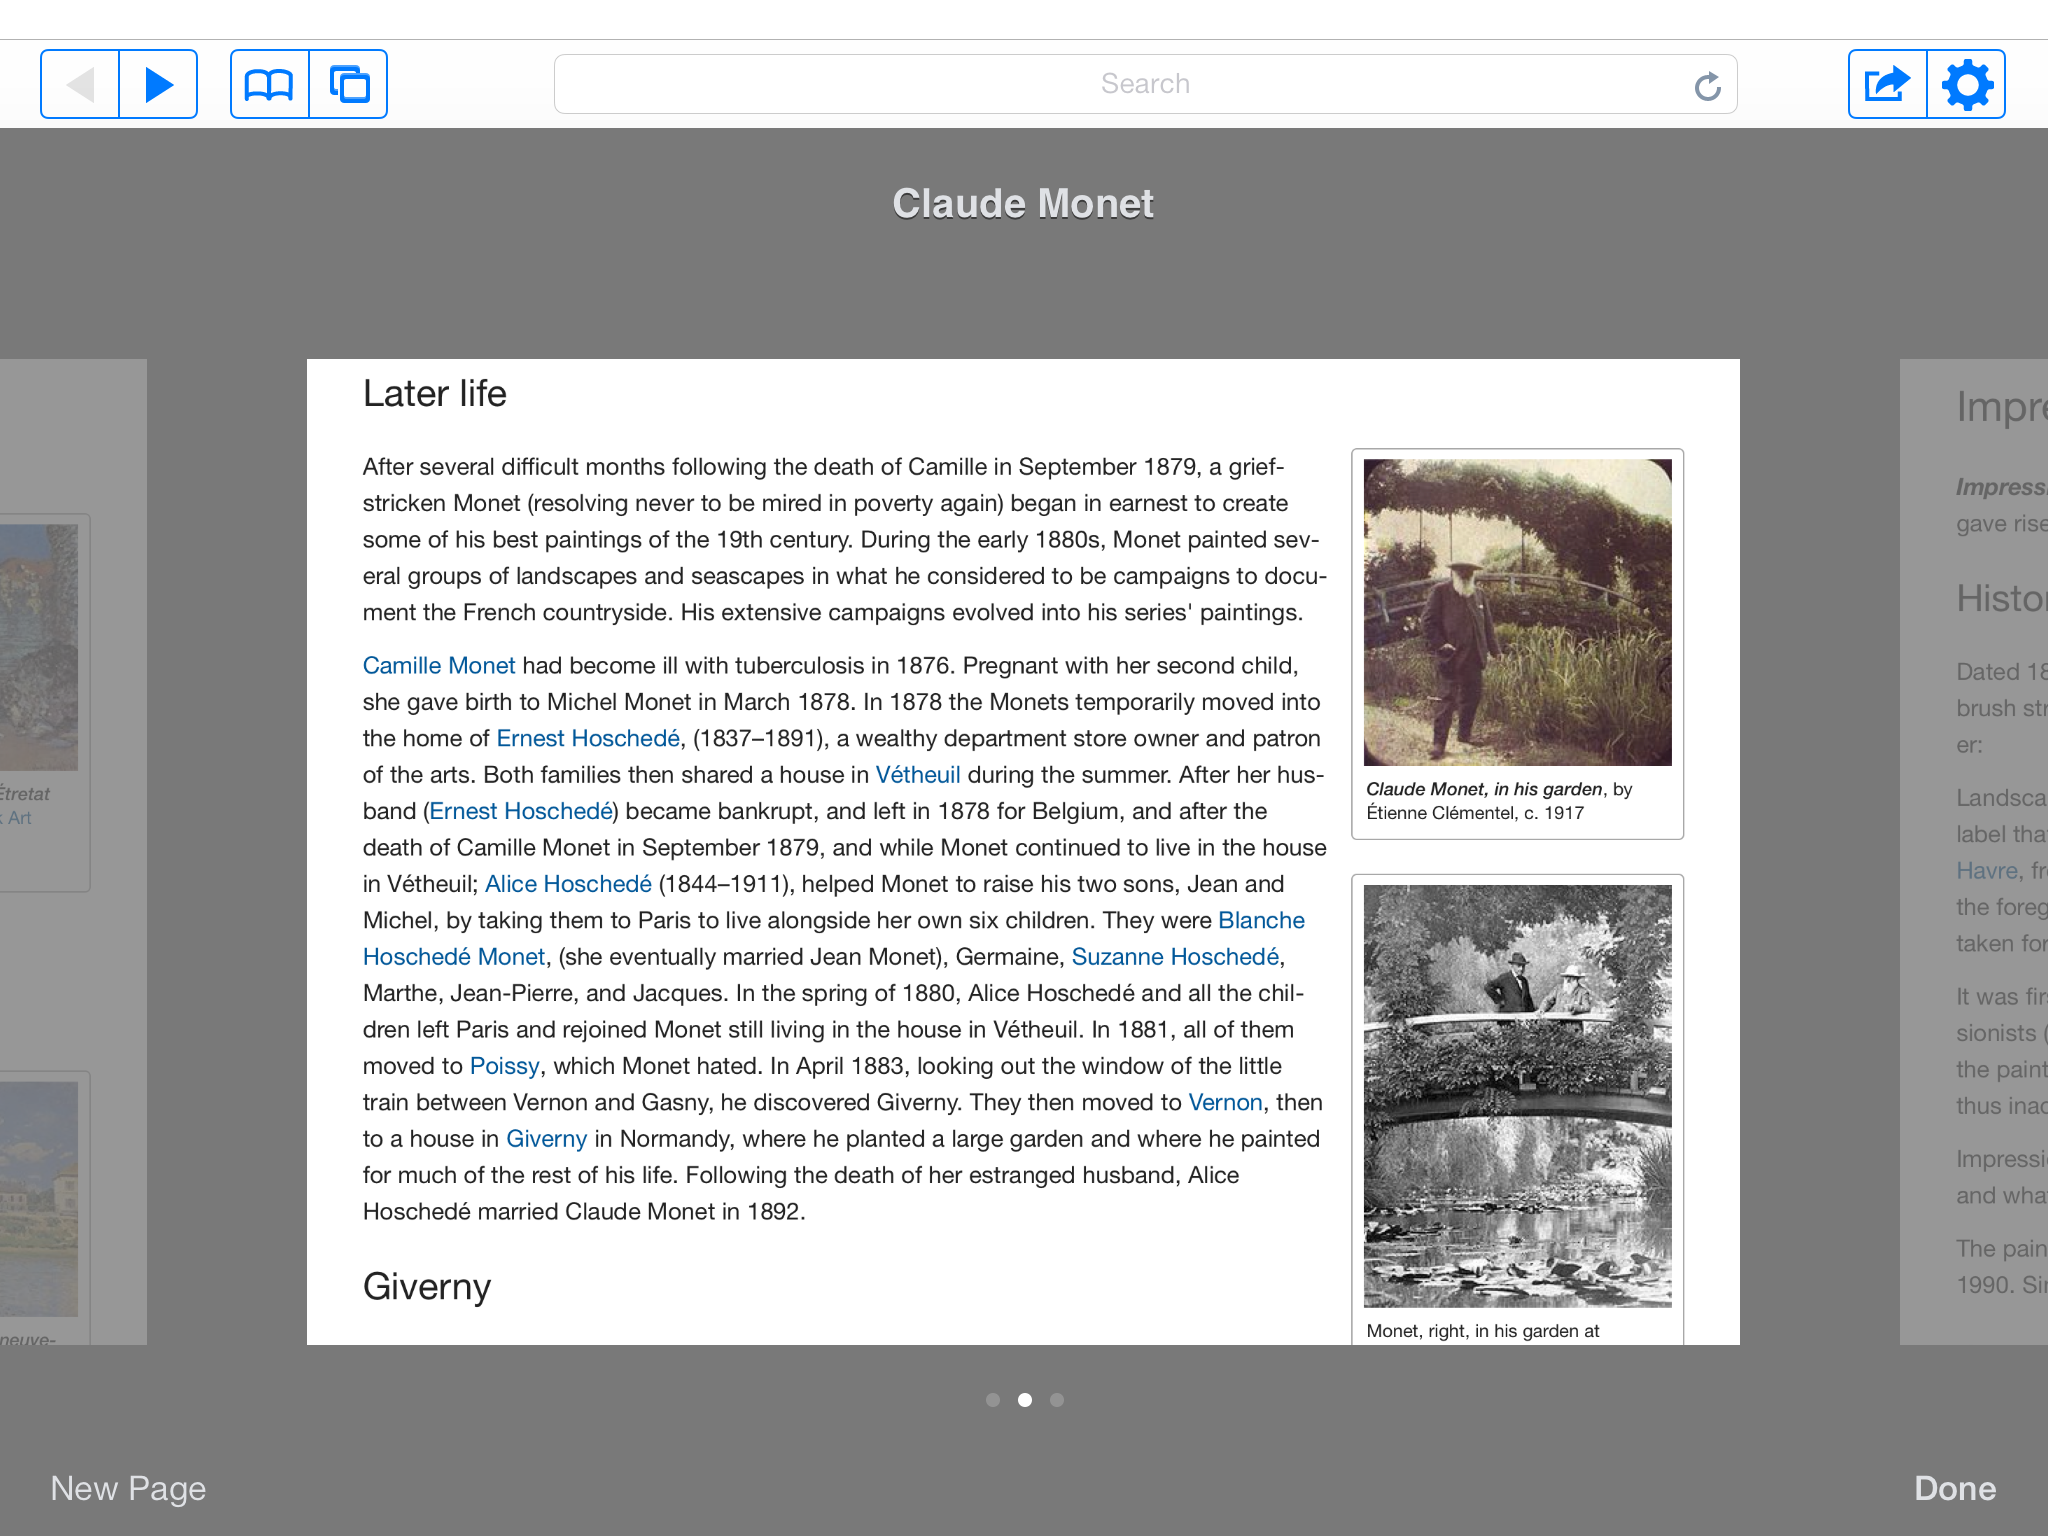Click in the Search field

(1146, 84)
